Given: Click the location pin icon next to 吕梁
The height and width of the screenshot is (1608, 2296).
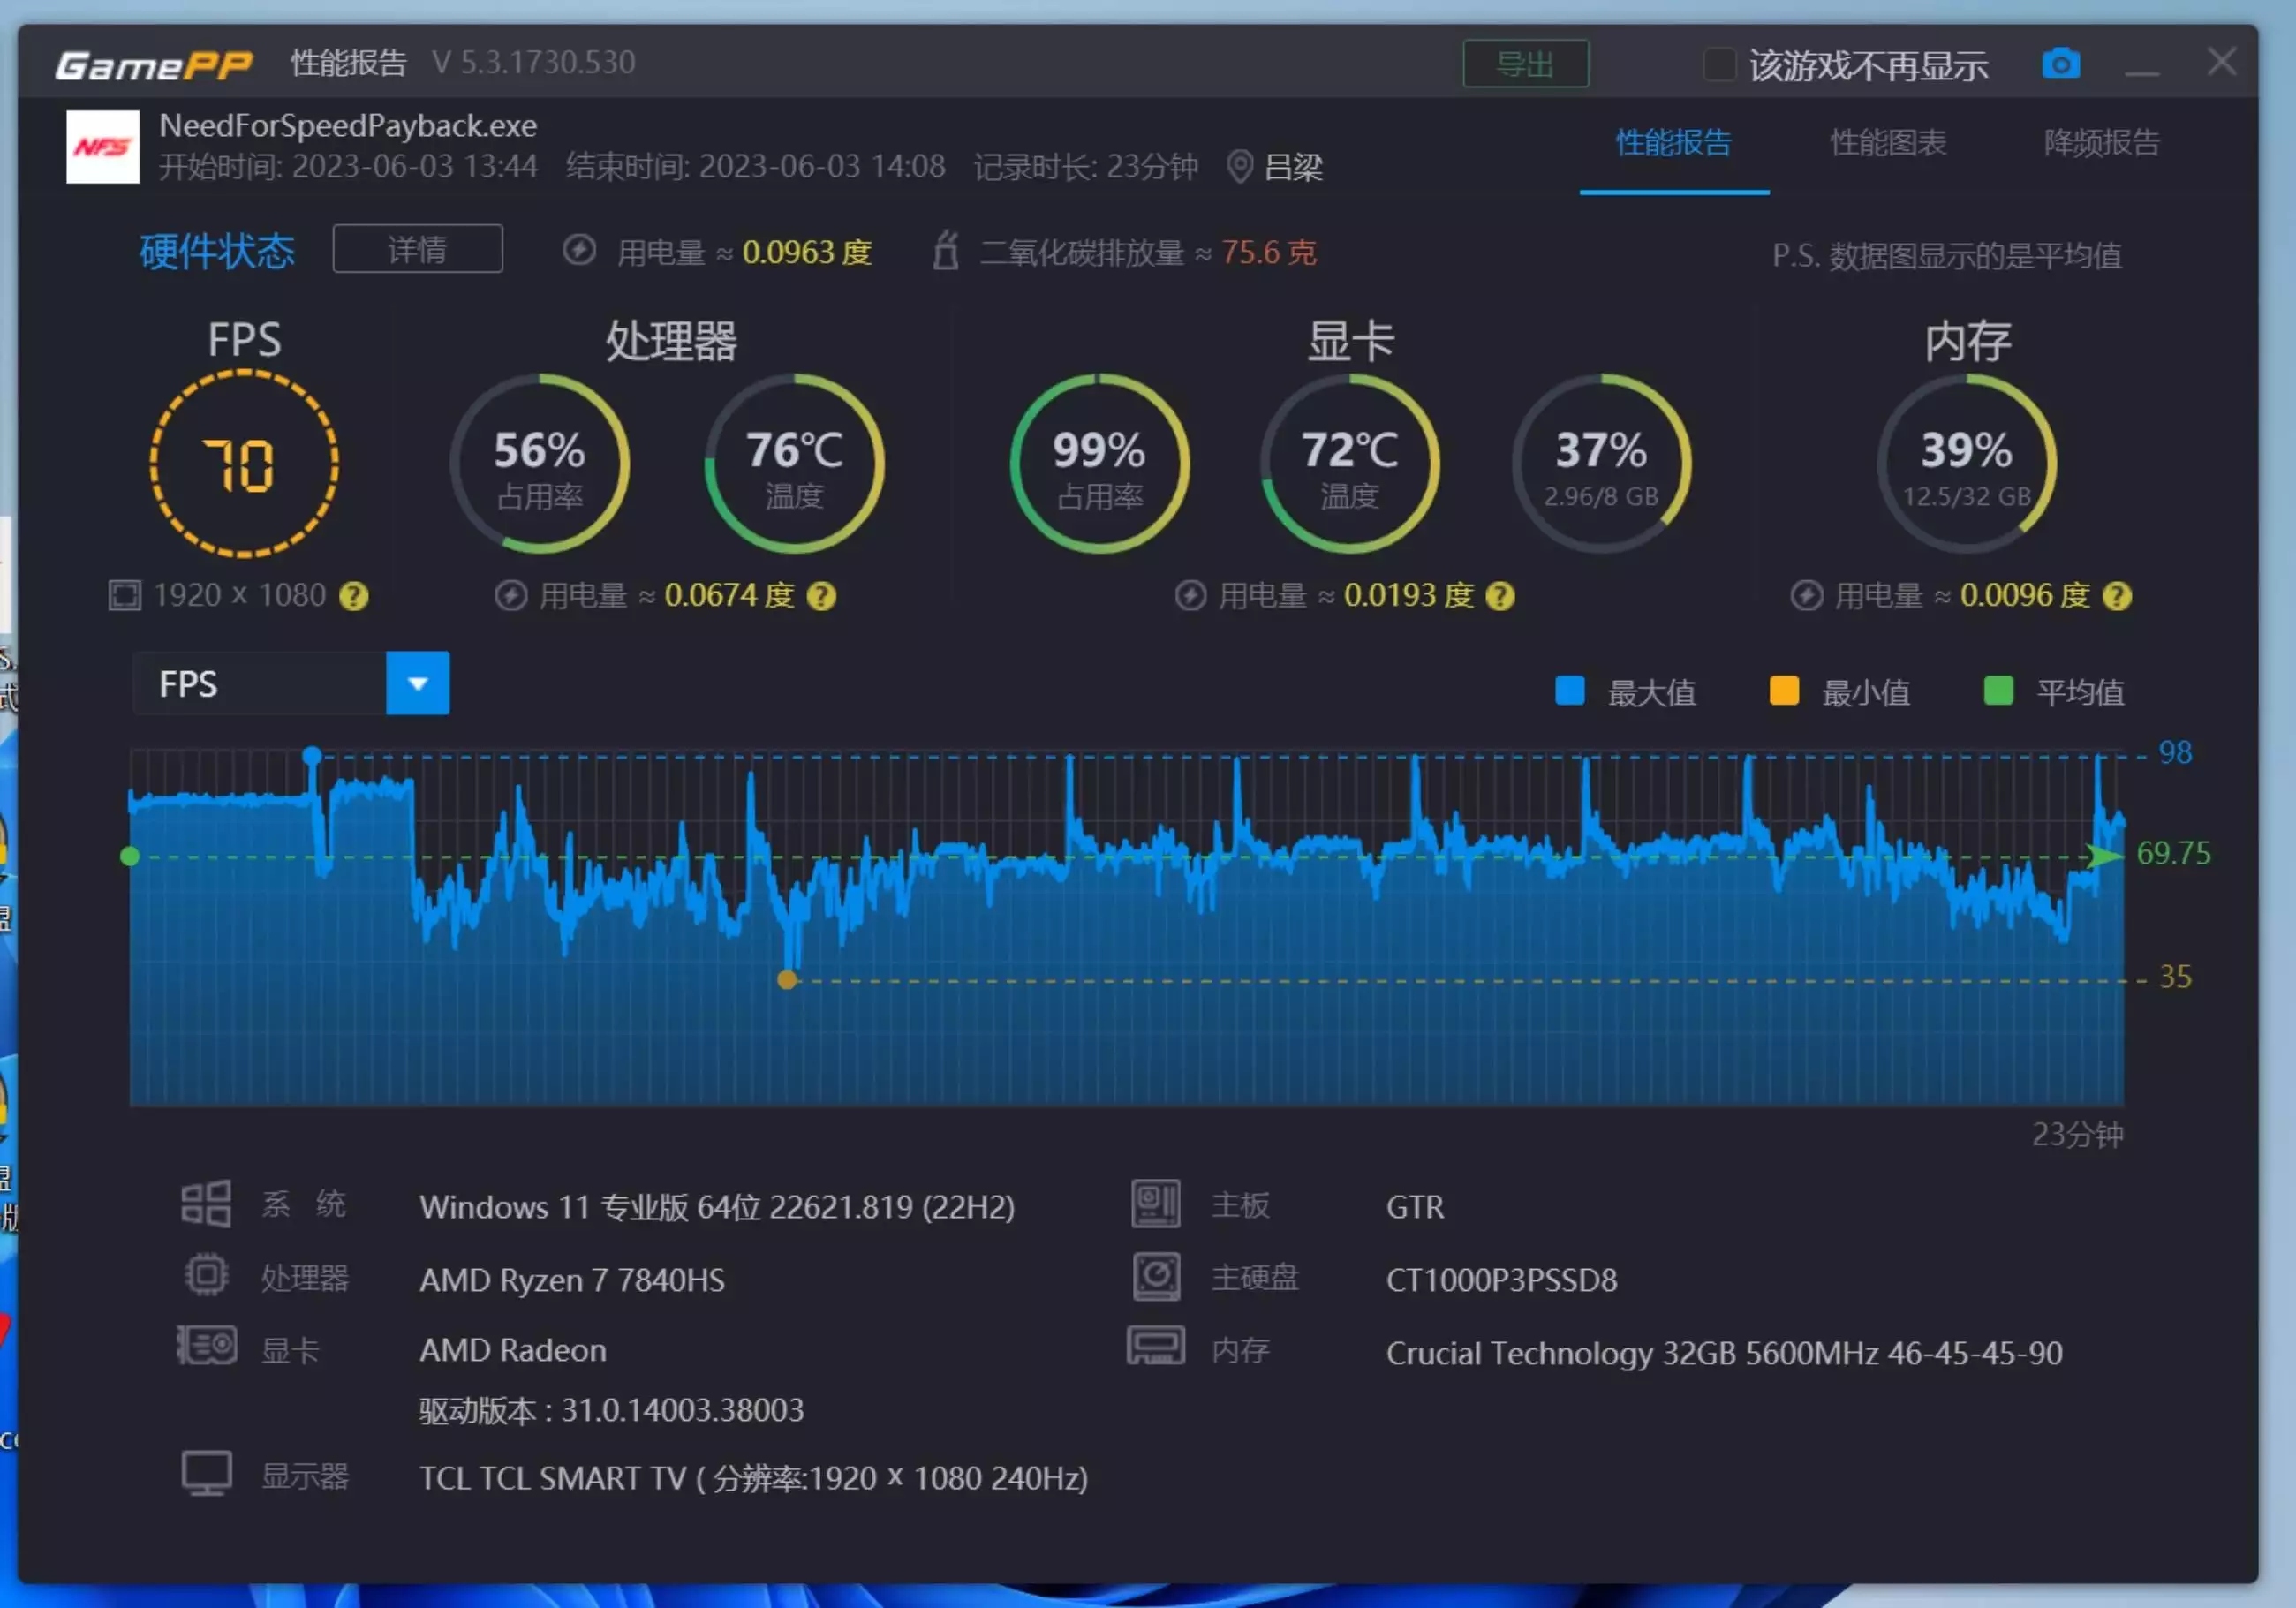Looking at the screenshot, I should coord(1239,166).
